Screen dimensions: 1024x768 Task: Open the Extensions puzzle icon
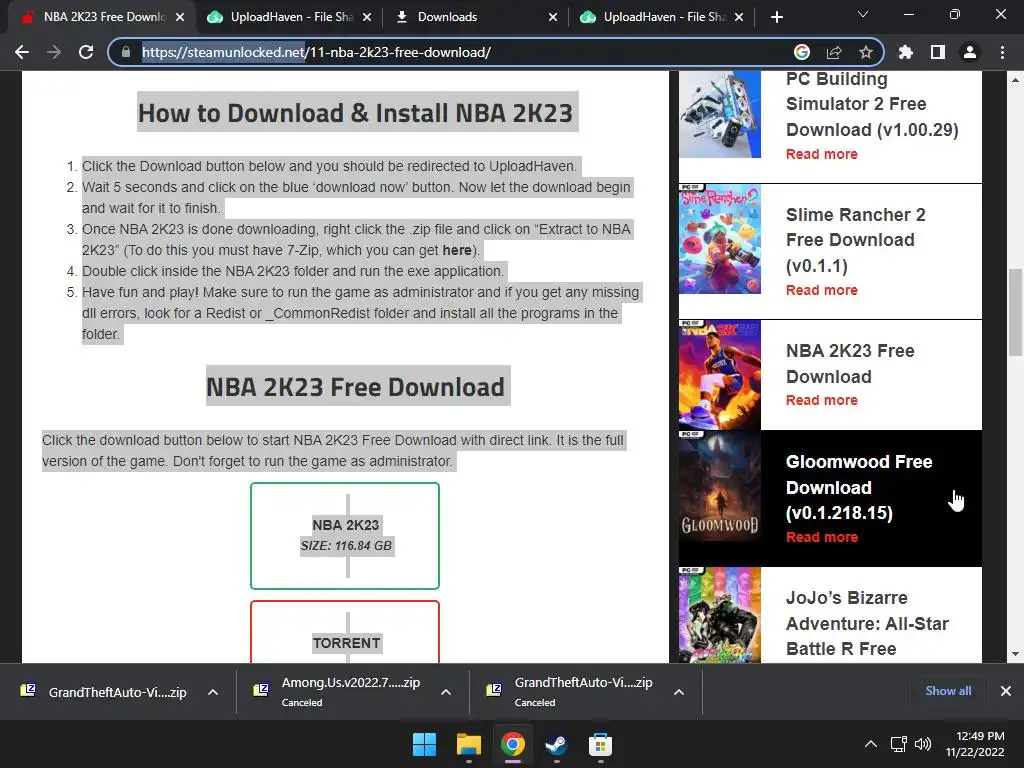click(x=906, y=52)
